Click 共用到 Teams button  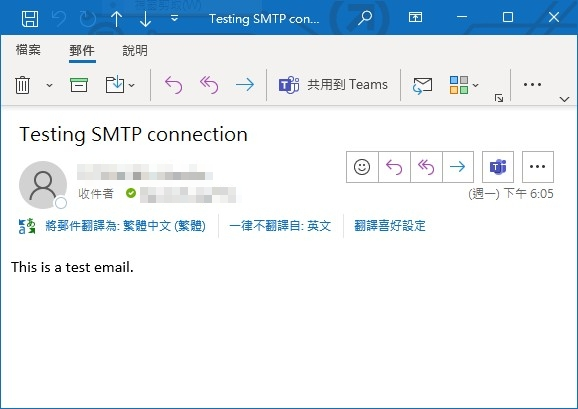coord(333,84)
